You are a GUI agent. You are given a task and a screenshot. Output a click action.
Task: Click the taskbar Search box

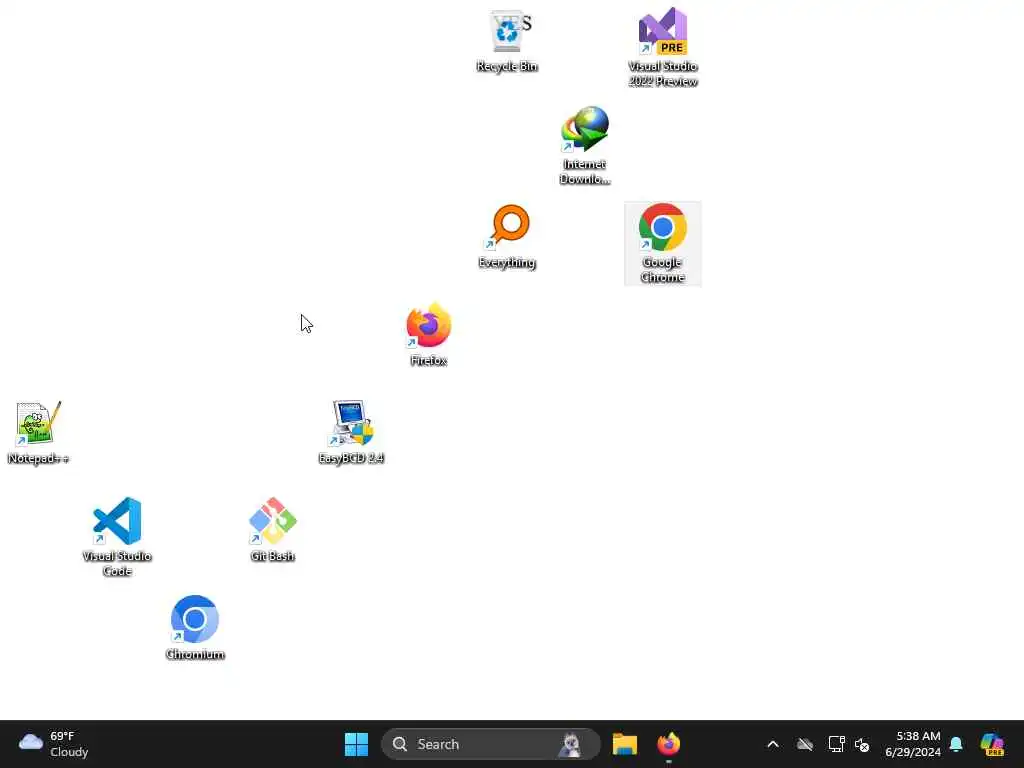point(491,744)
